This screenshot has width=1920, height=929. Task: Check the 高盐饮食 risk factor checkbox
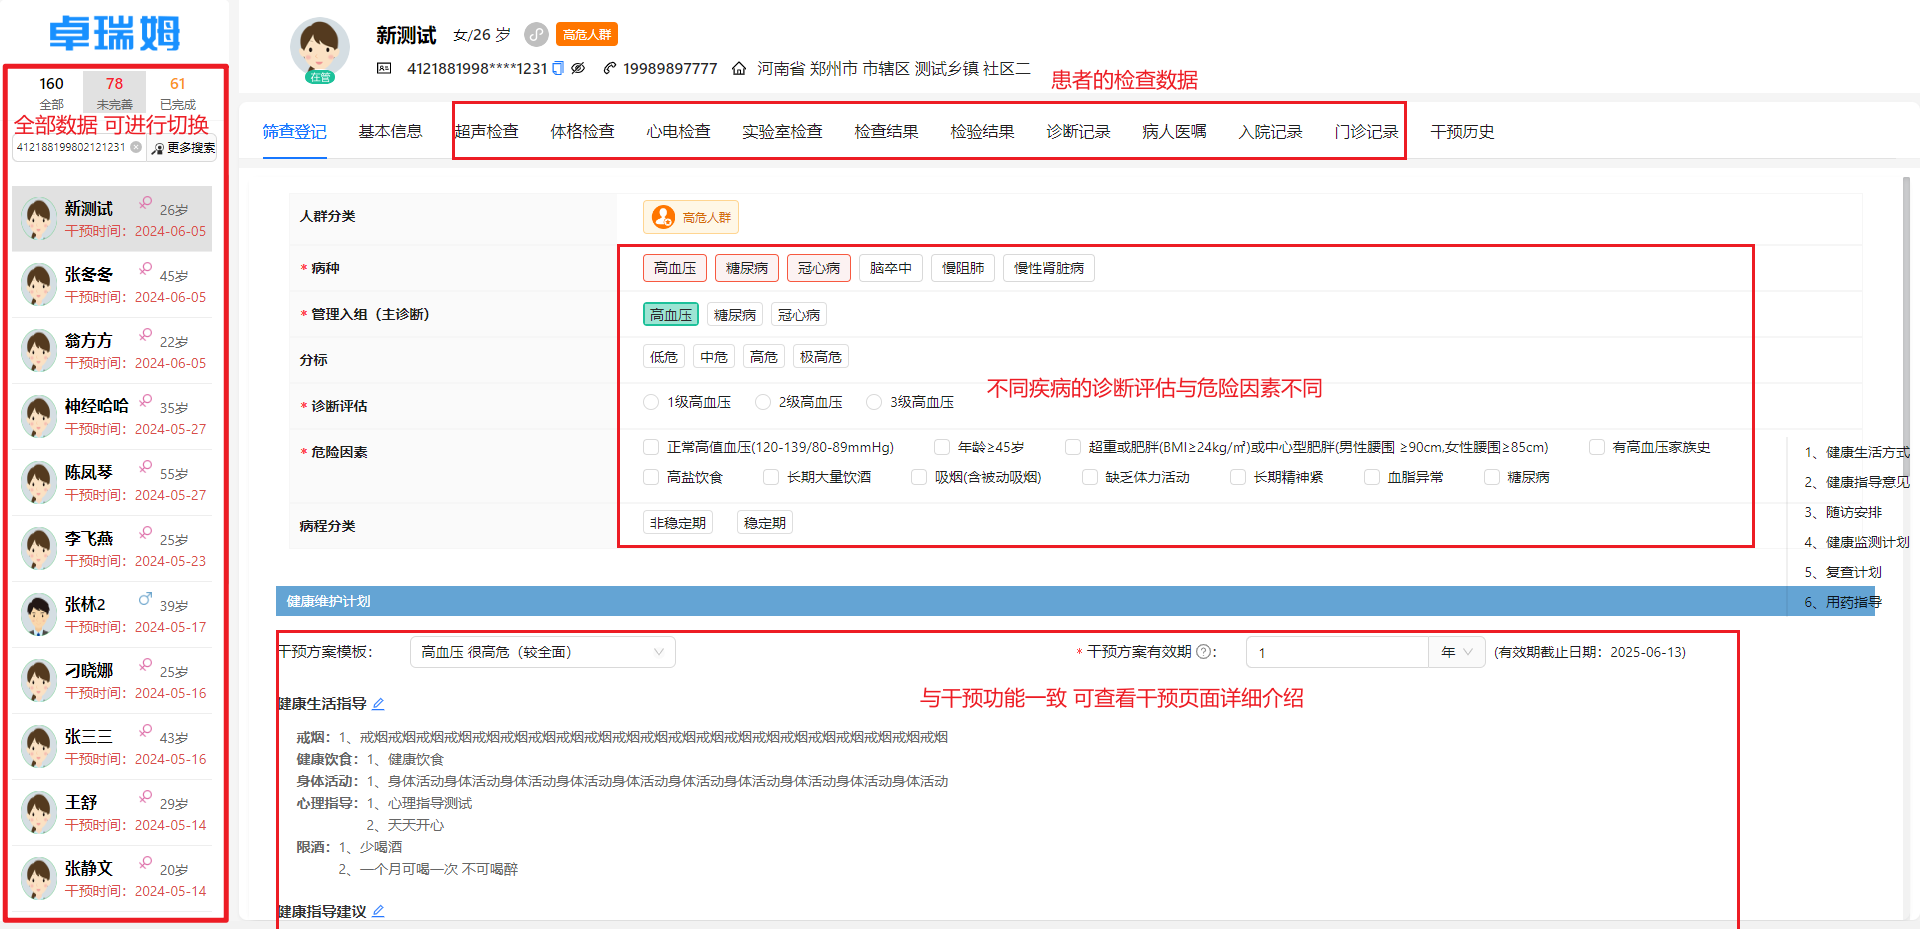click(x=651, y=478)
